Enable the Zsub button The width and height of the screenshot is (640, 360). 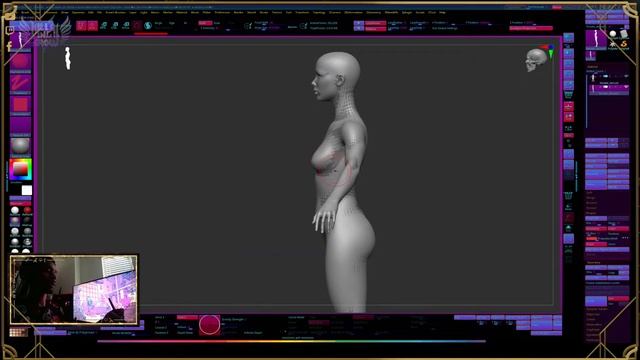point(217,23)
